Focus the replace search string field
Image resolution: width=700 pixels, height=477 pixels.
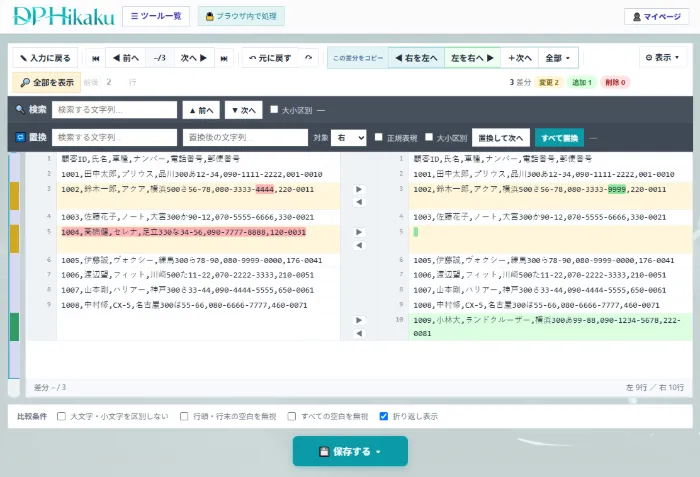pyautogui.click(x=114, y=137)
